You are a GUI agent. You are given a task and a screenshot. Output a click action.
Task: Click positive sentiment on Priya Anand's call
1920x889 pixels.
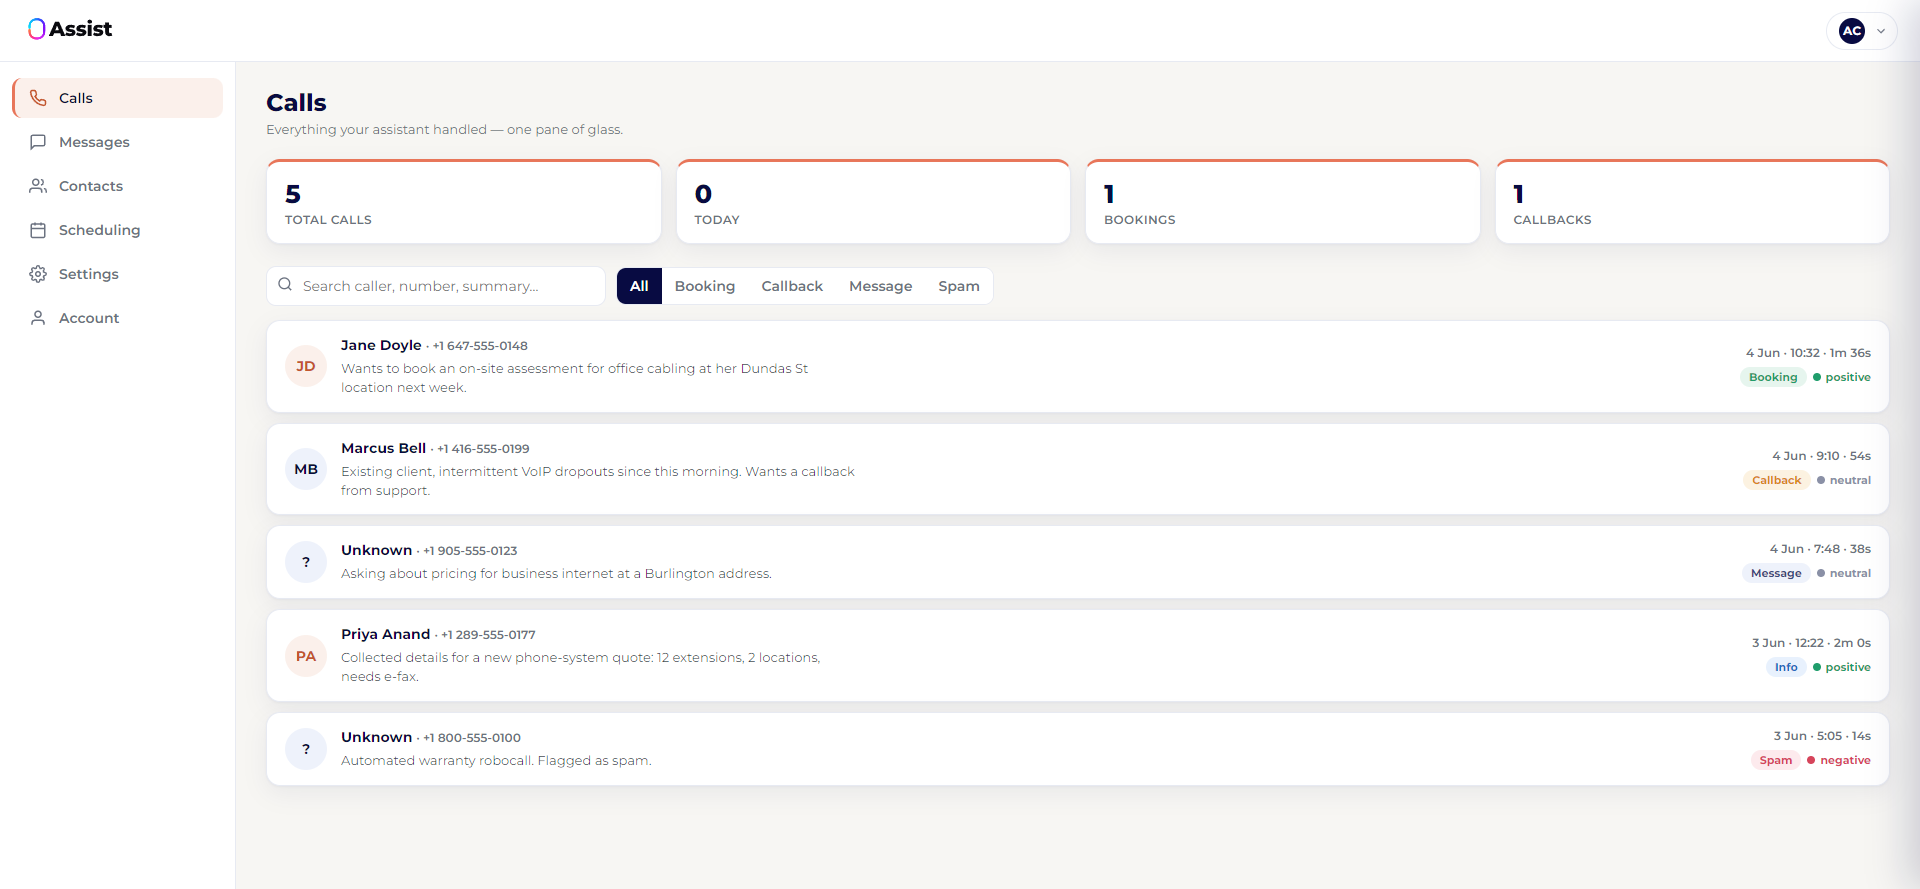point(1842,667)
